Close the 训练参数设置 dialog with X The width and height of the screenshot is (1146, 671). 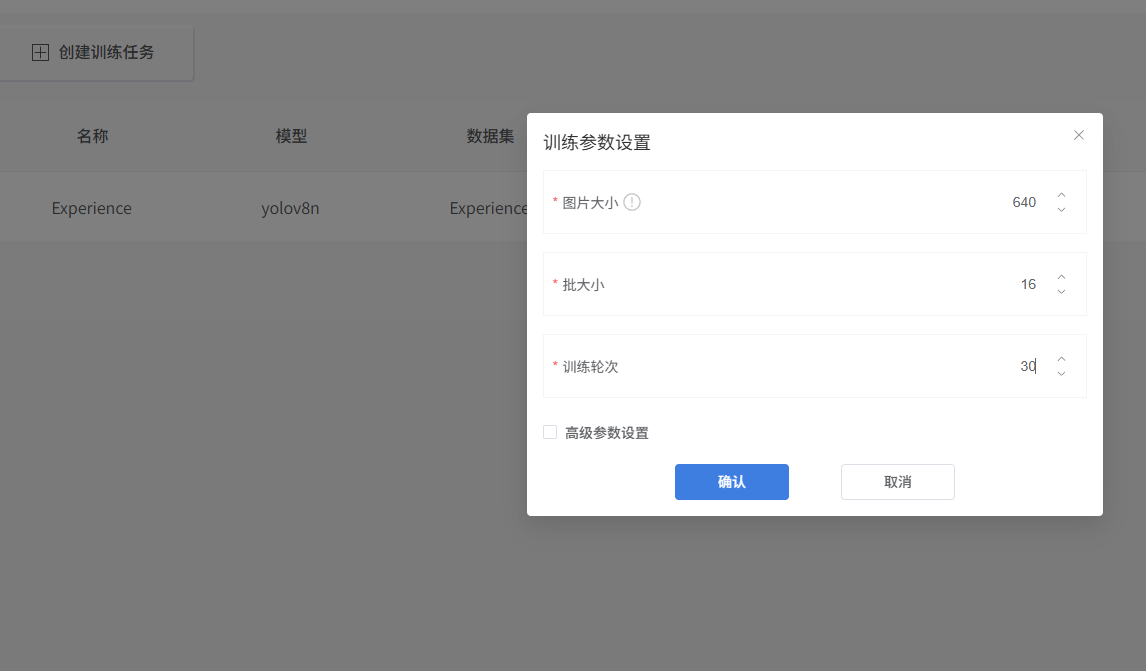pyautogui.click(x=1078, y=135)
